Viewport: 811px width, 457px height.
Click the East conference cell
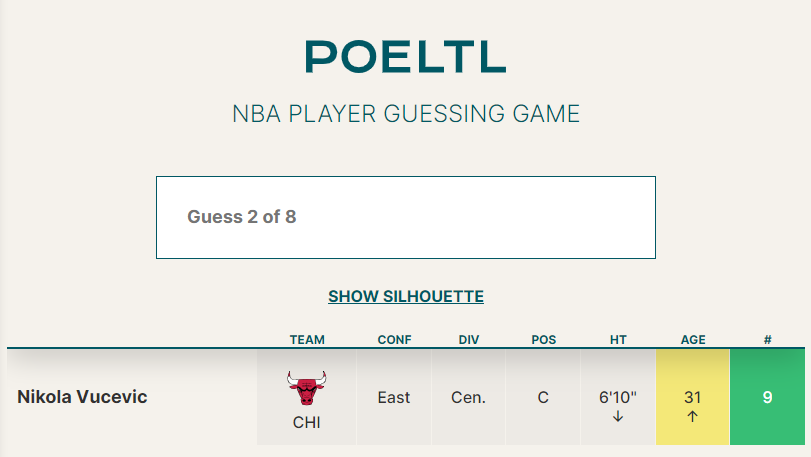394,397
